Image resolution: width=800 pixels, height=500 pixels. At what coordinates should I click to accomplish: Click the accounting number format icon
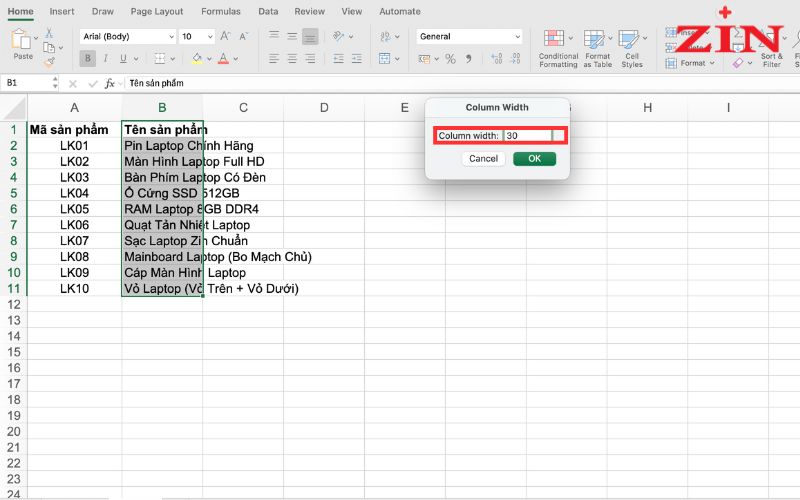pyautogui.click(x=424, y=59)
